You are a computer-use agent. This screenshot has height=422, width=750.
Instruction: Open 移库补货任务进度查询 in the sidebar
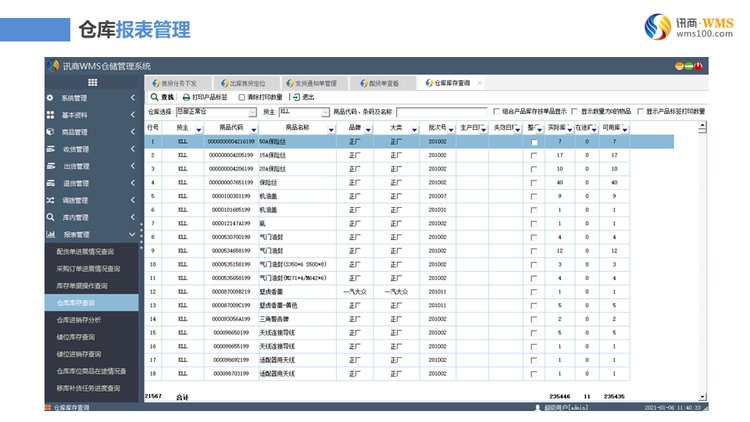[x=88, y=388]
